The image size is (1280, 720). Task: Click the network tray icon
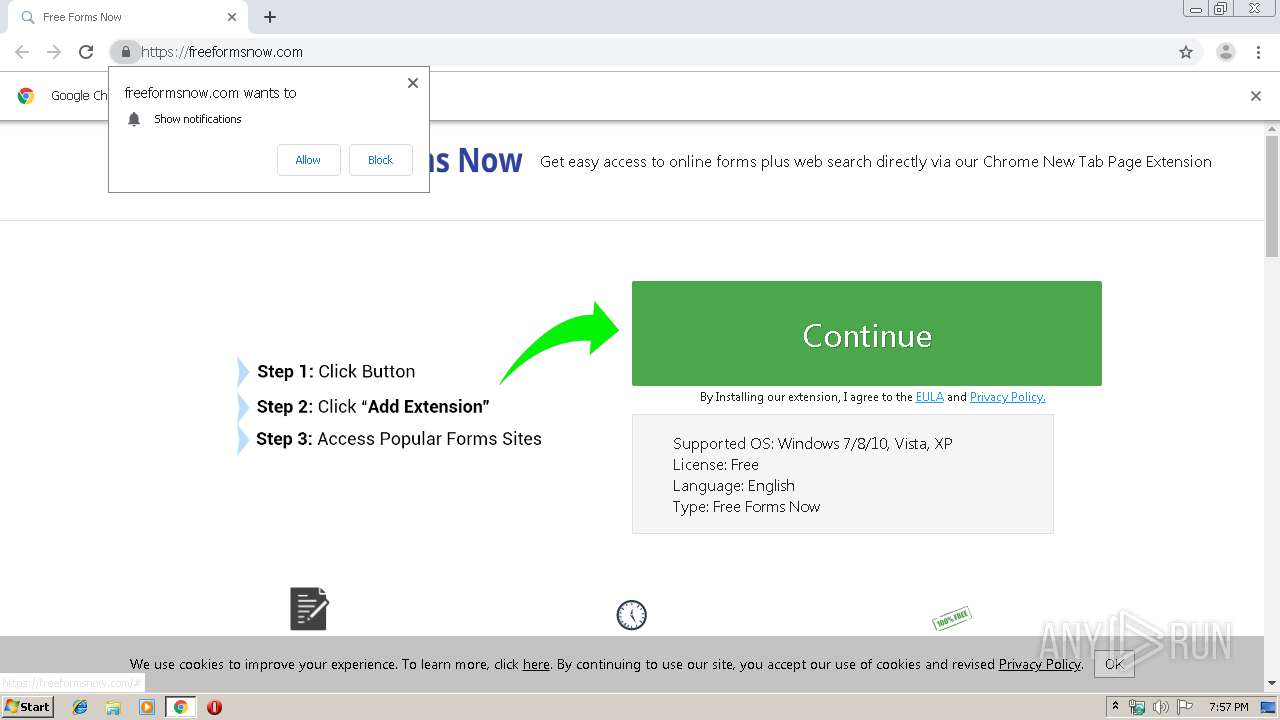point(1137,707)
